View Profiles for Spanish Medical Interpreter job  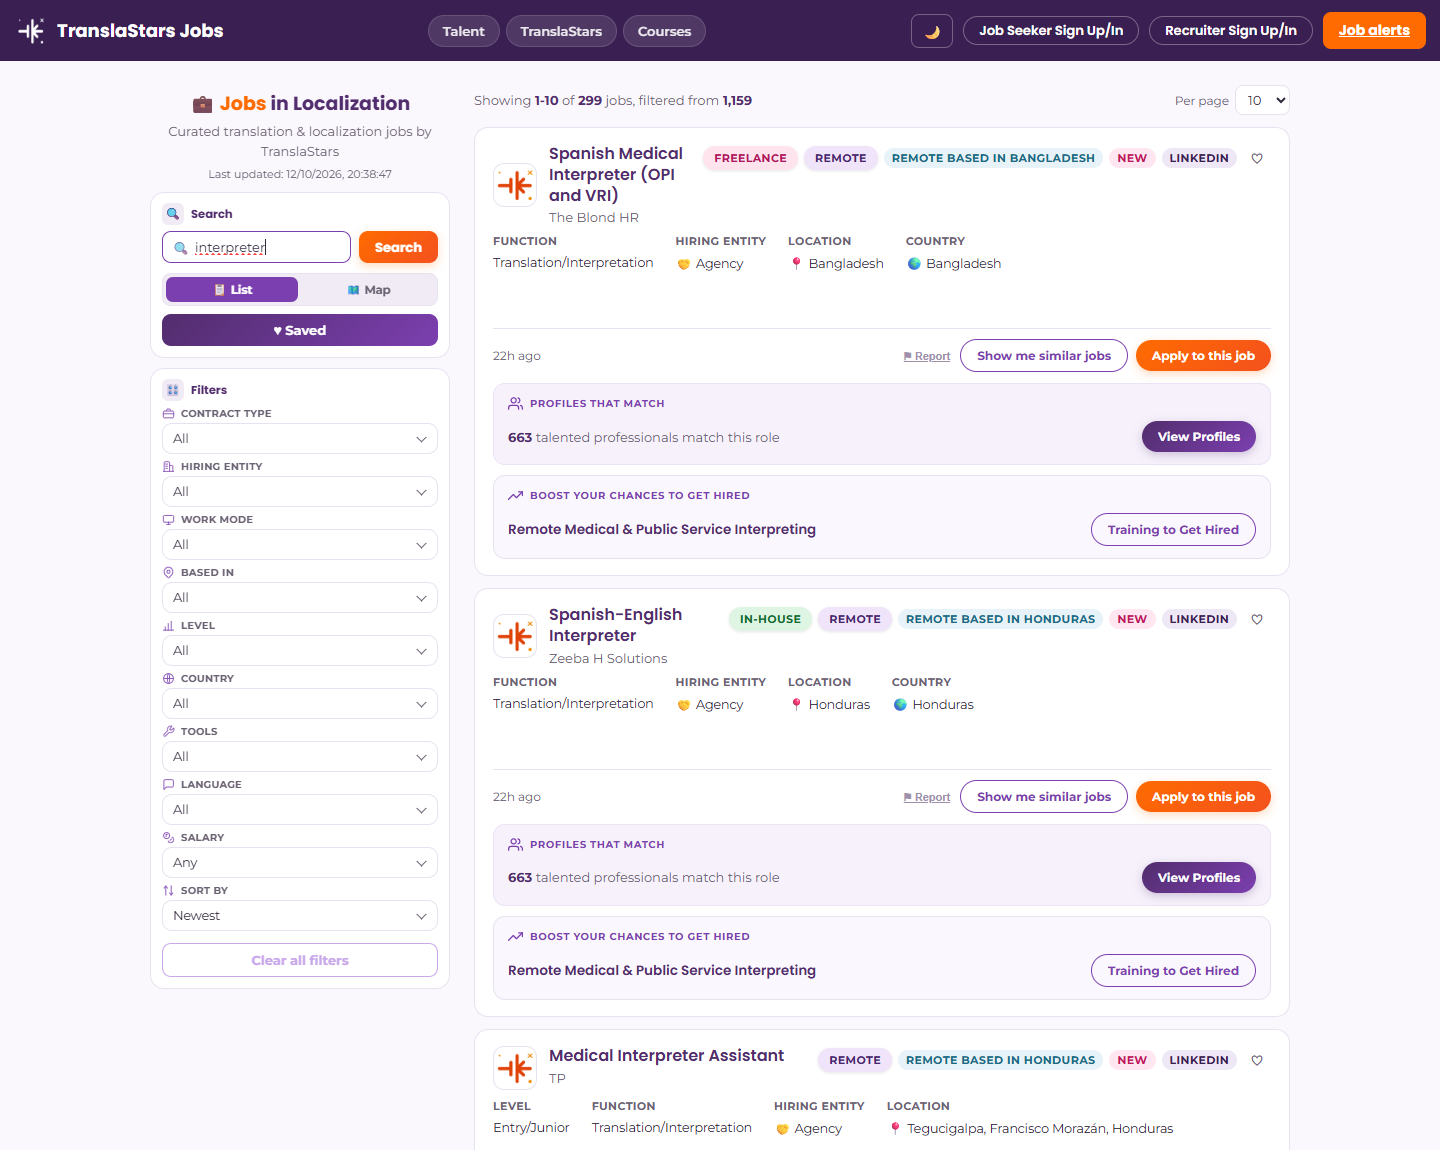1199,437
